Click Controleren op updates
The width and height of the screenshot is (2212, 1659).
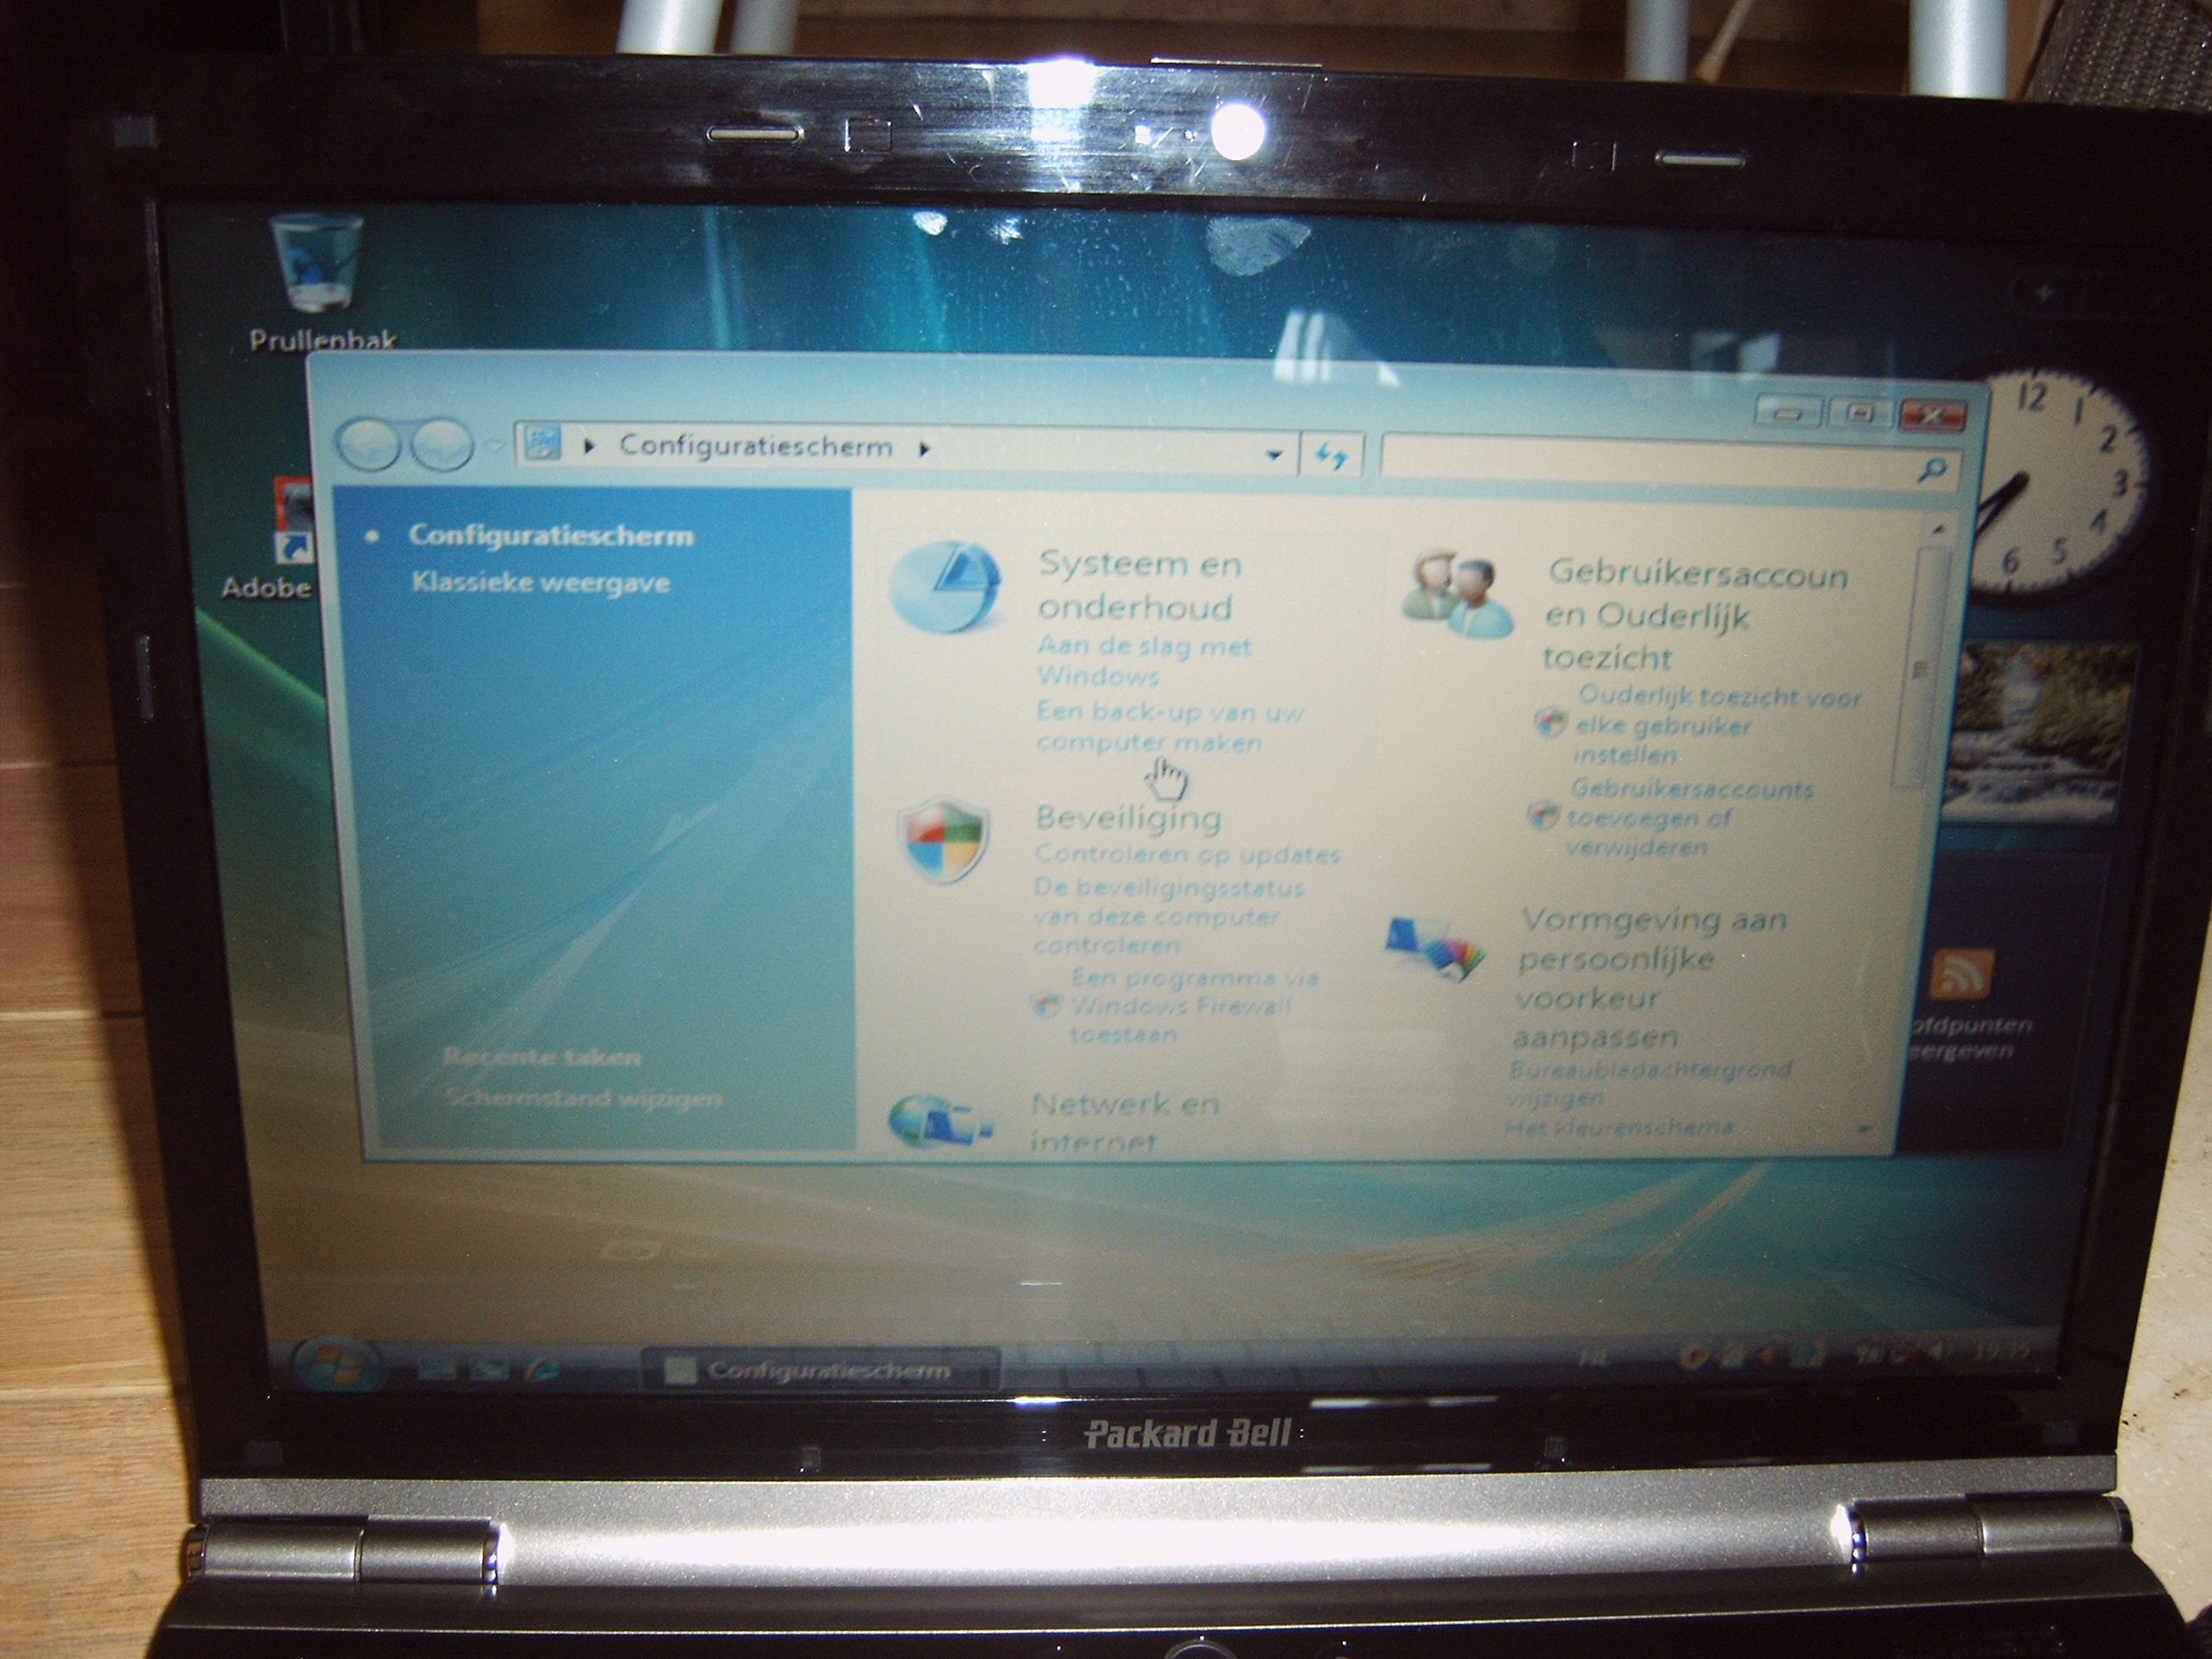click(x=1187, y=855)
